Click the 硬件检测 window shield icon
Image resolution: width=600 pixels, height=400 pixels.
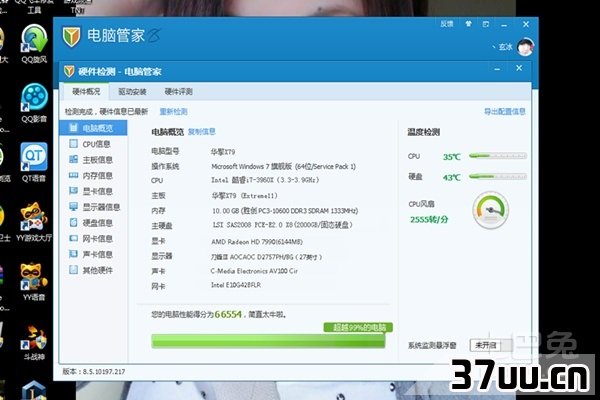pyautogui.click(x=69, y=71)
